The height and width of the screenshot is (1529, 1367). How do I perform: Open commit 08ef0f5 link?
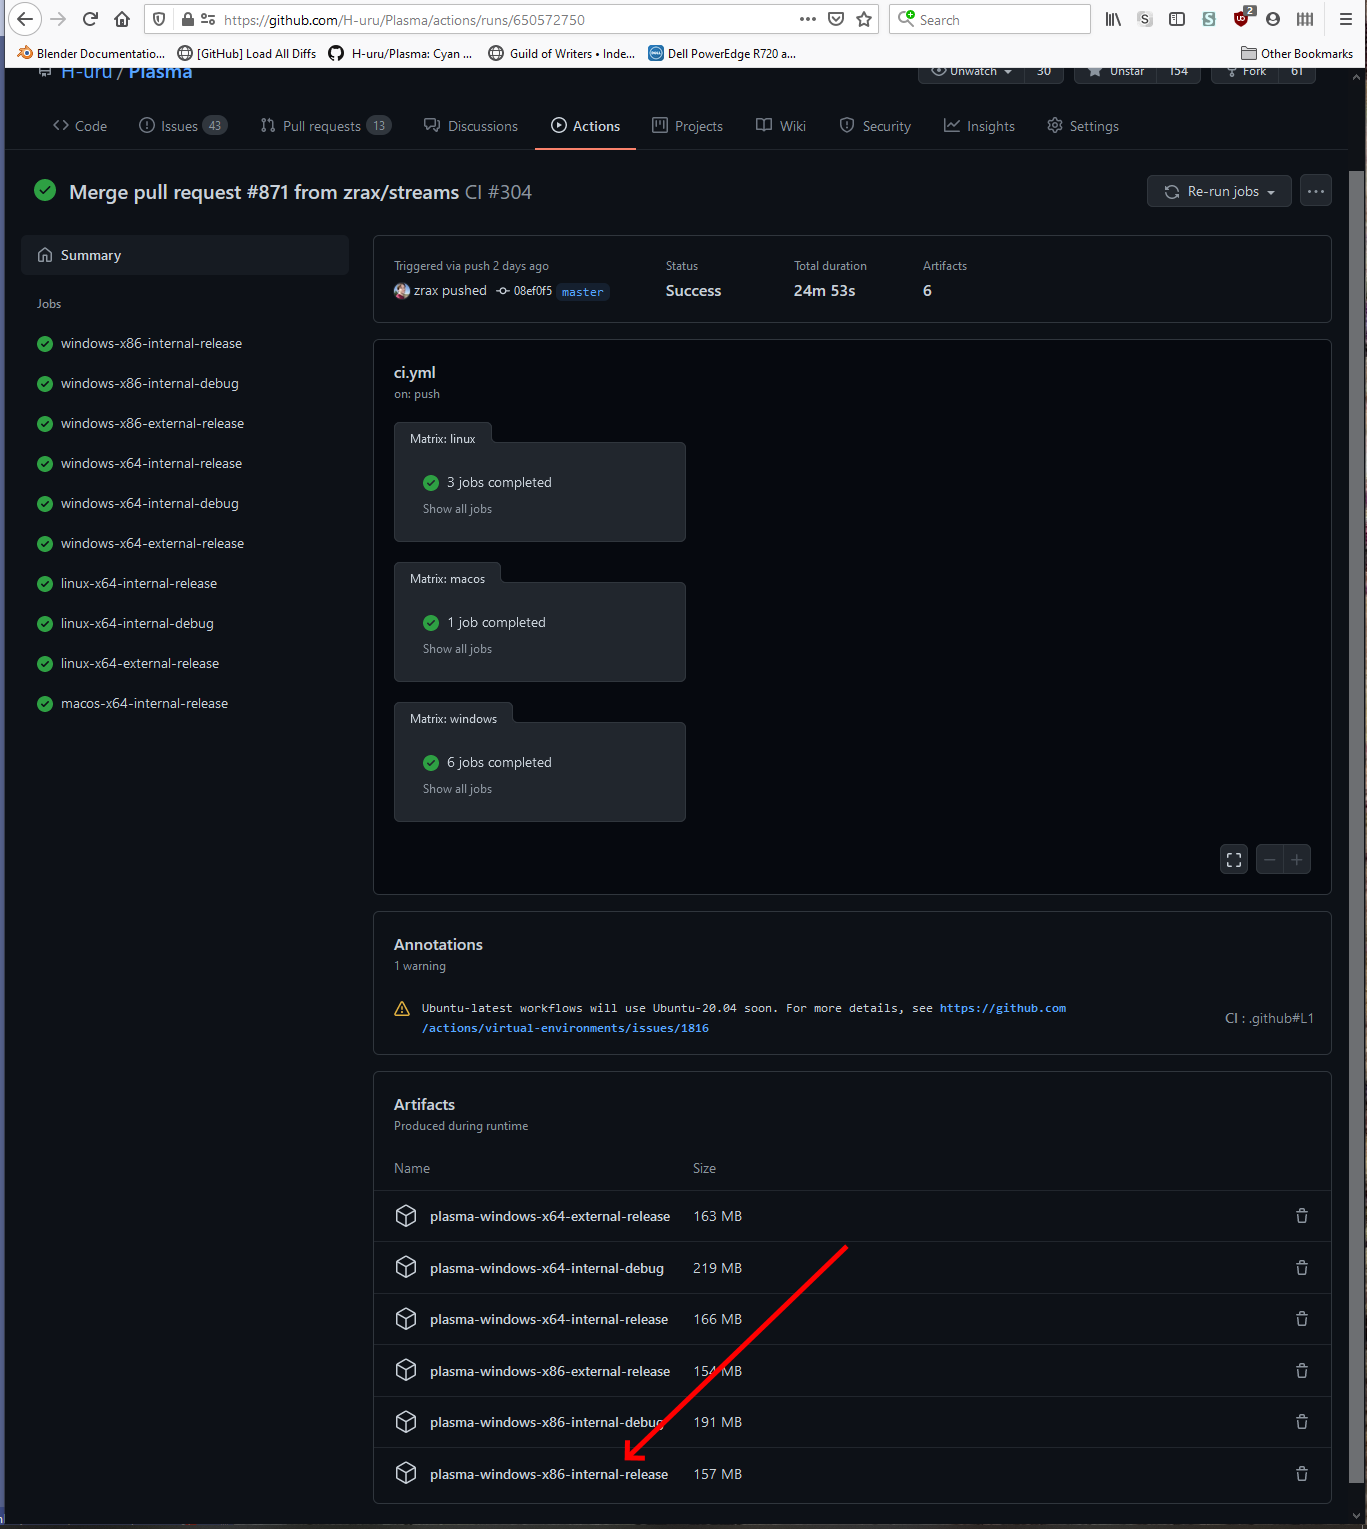coord(533,291)
